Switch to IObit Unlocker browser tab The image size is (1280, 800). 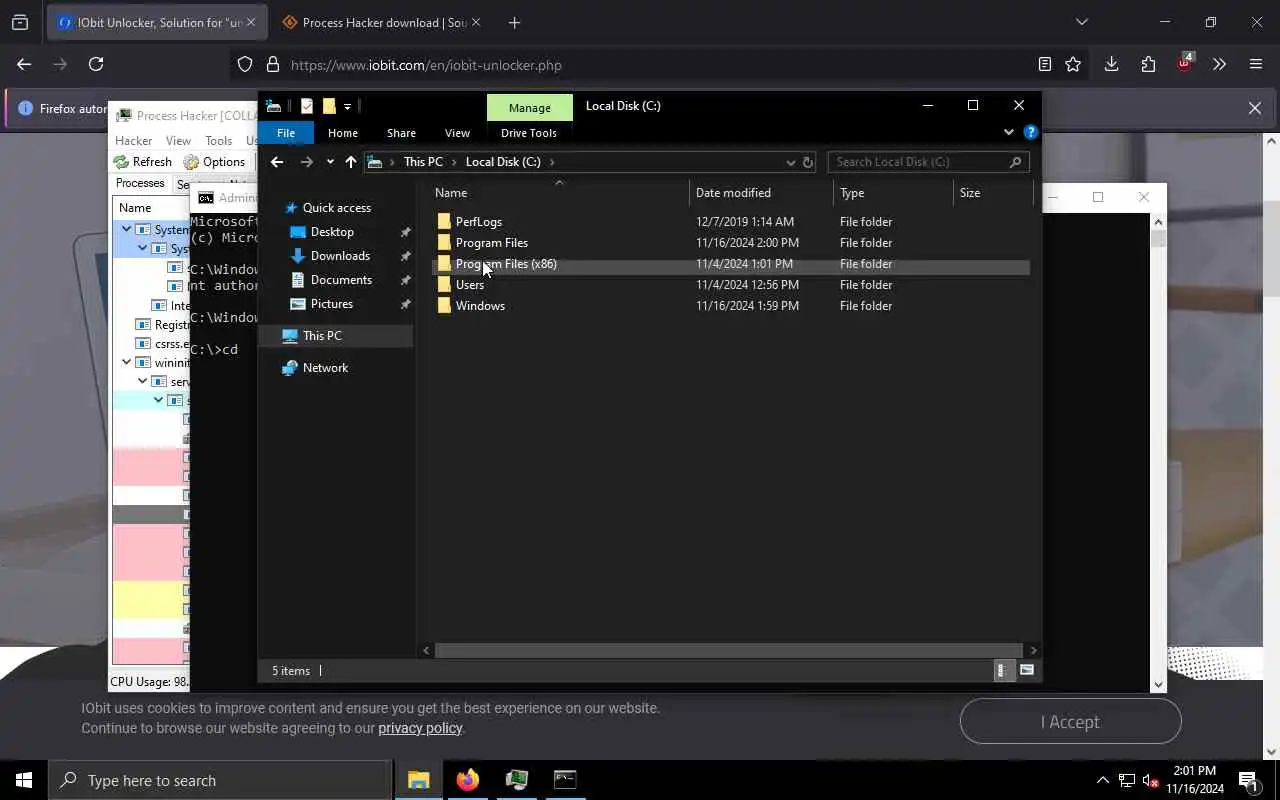(x=156, y=23)
